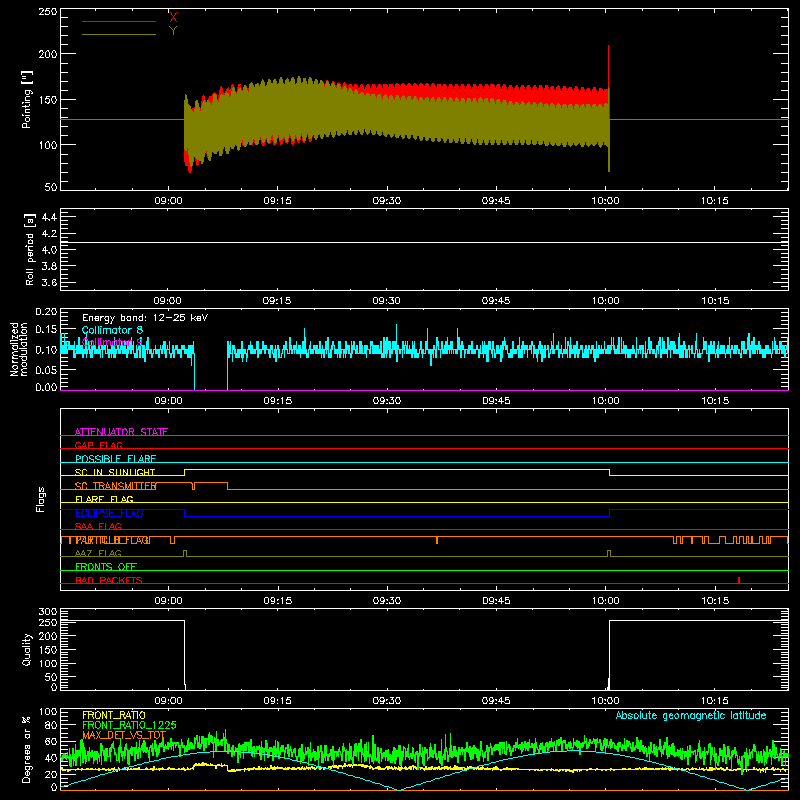Click the 0.05 tick on the modulation axis
The image size is (800, 800).
click(x=47, y=369)
